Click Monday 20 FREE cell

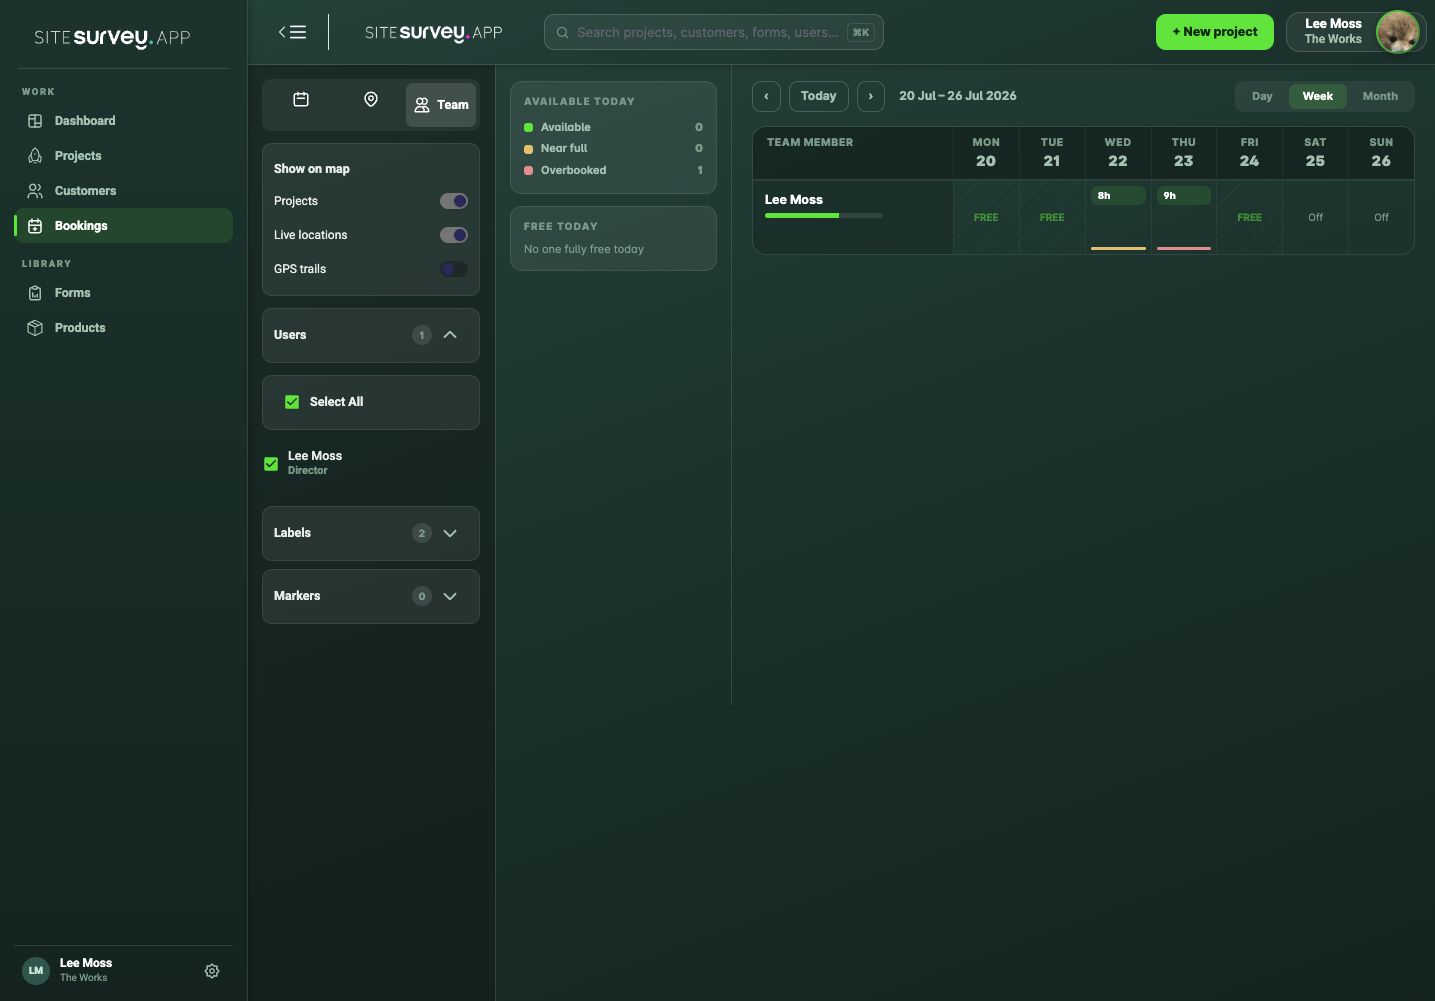pos(986,217)
